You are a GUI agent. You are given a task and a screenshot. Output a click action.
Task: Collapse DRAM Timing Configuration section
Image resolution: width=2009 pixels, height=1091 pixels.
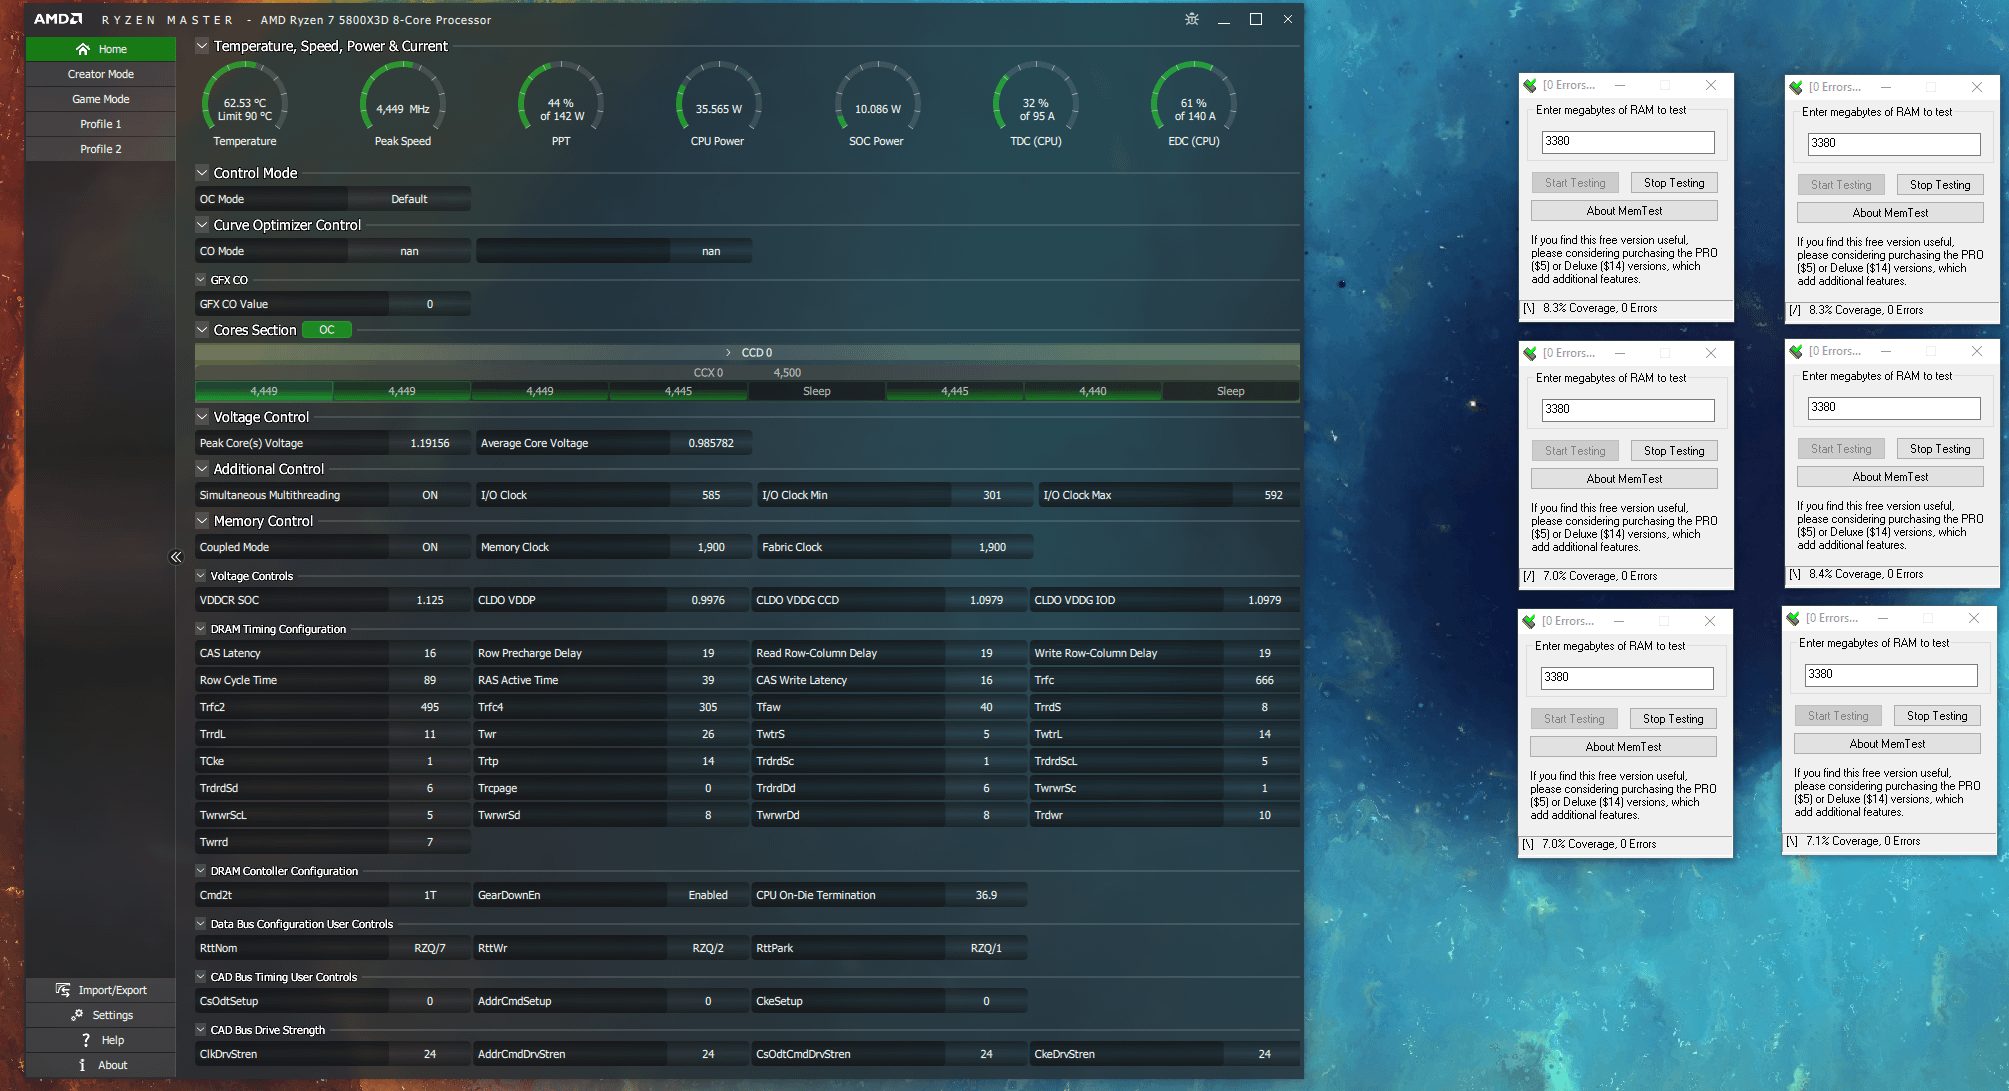pyautogui.click(x=201, y=629)
